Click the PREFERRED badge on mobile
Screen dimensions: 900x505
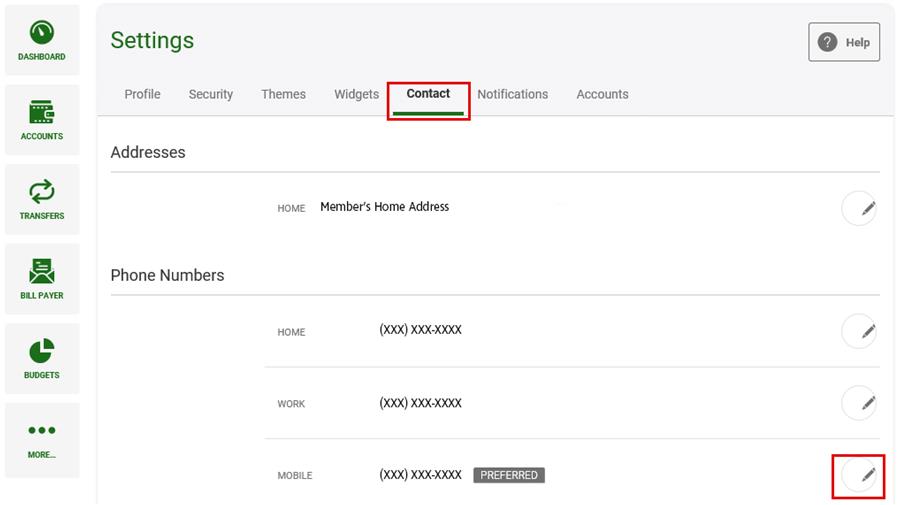click(x=509, y=475)
